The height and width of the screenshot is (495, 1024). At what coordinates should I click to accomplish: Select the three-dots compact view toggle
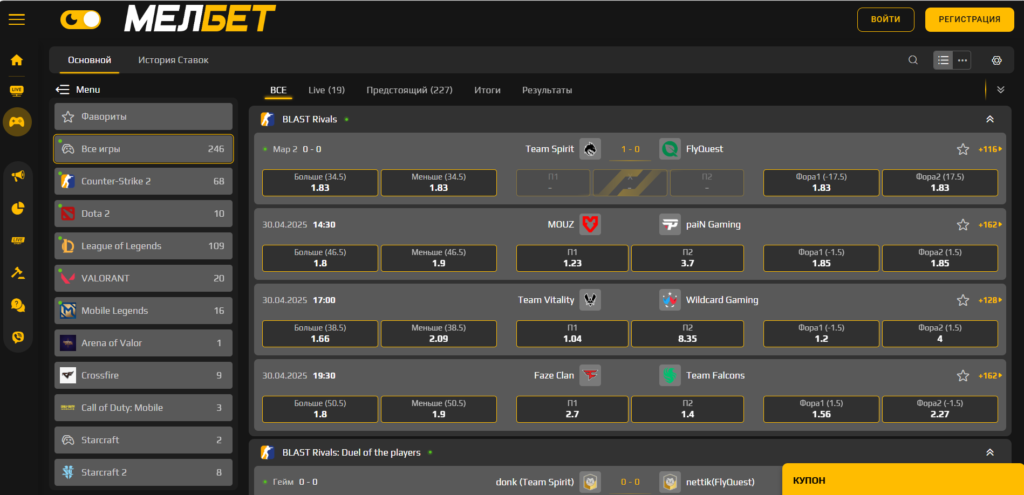tap(962, 60)
